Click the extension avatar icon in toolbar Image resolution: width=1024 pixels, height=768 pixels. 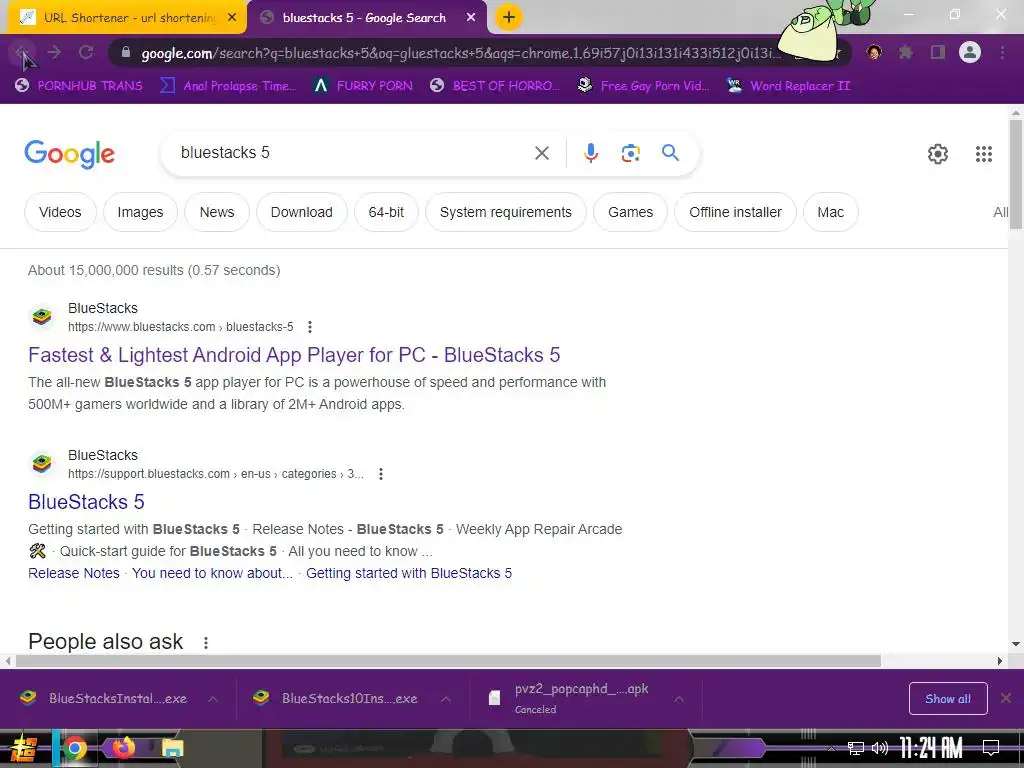874,52
